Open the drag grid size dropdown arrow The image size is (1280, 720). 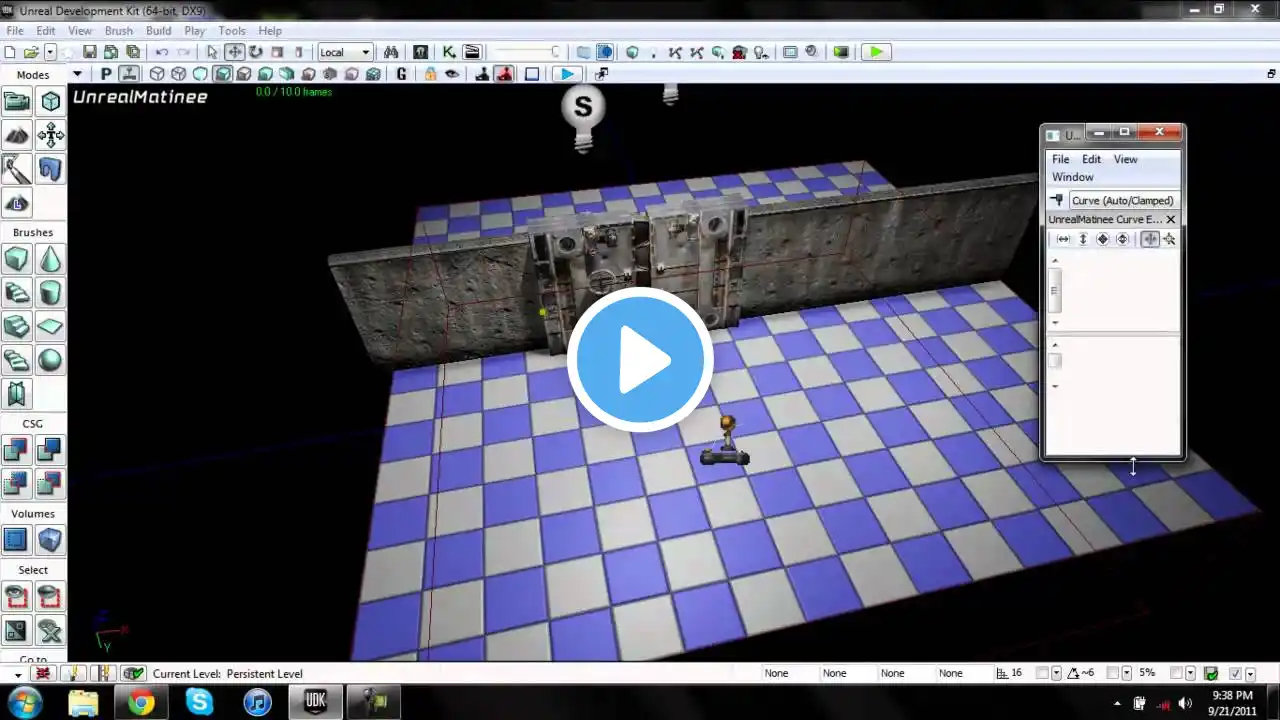tap(1055, 674)
